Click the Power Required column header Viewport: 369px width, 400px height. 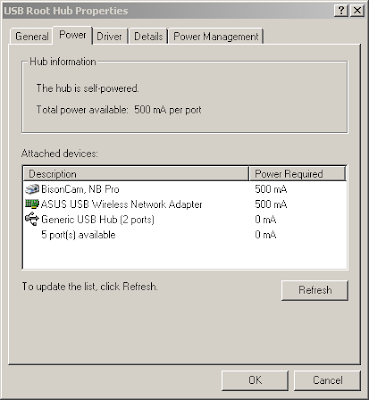297,174
